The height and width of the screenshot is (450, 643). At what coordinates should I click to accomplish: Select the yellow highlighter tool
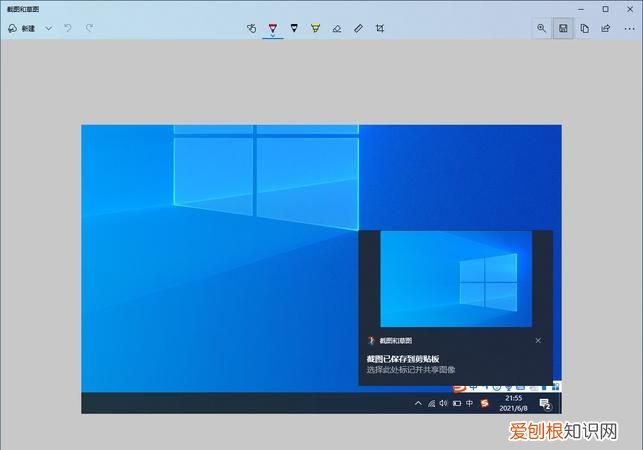pyautogui.click(x=315, y=28)
